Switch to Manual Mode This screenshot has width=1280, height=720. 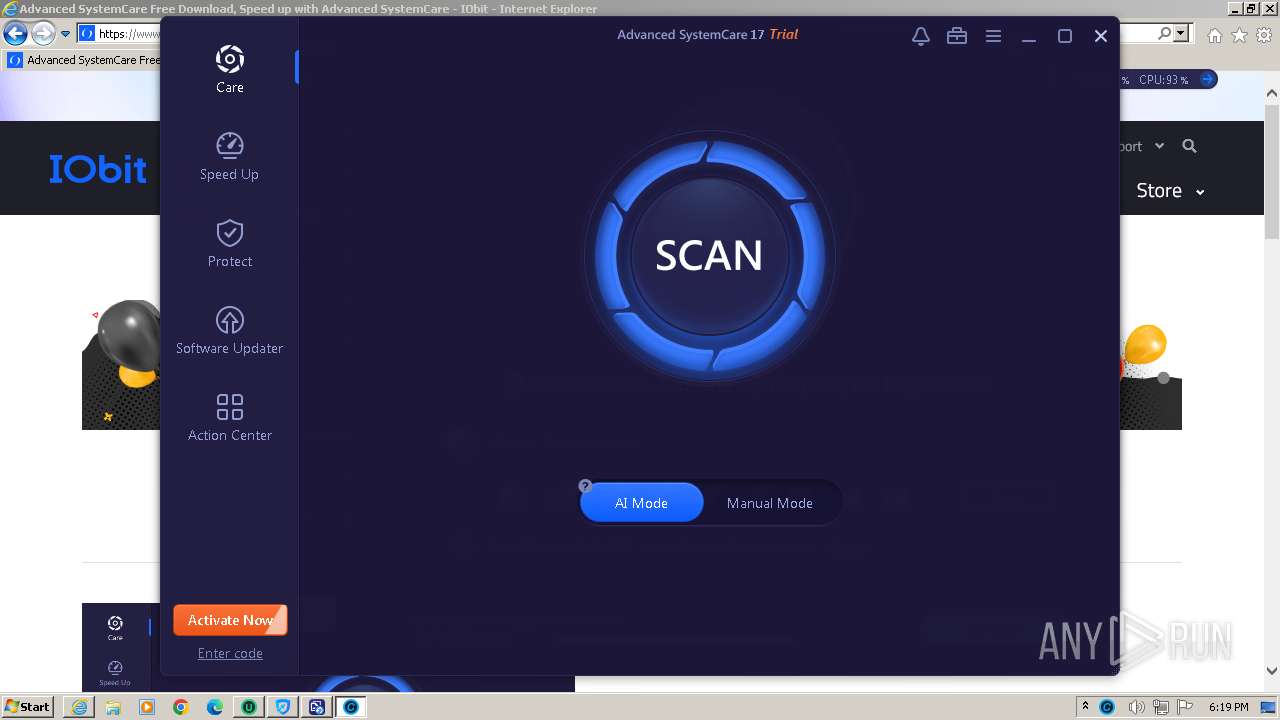pyautogui.click(x=769, y=503)
